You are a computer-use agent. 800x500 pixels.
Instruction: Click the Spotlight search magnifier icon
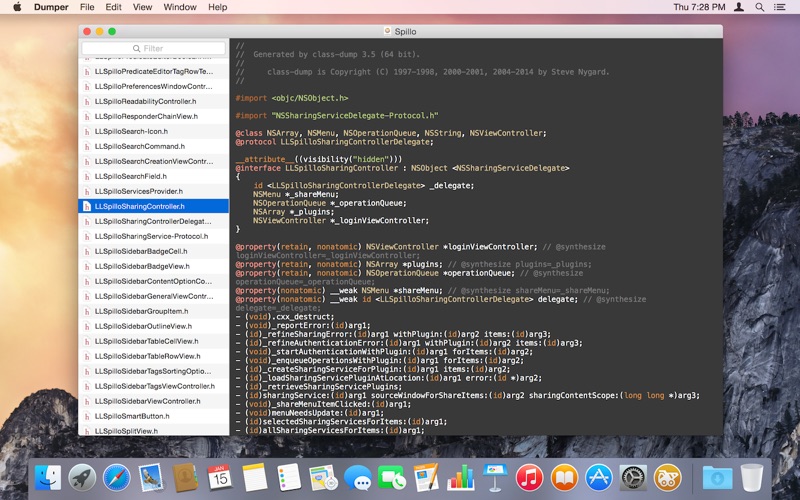761,7
